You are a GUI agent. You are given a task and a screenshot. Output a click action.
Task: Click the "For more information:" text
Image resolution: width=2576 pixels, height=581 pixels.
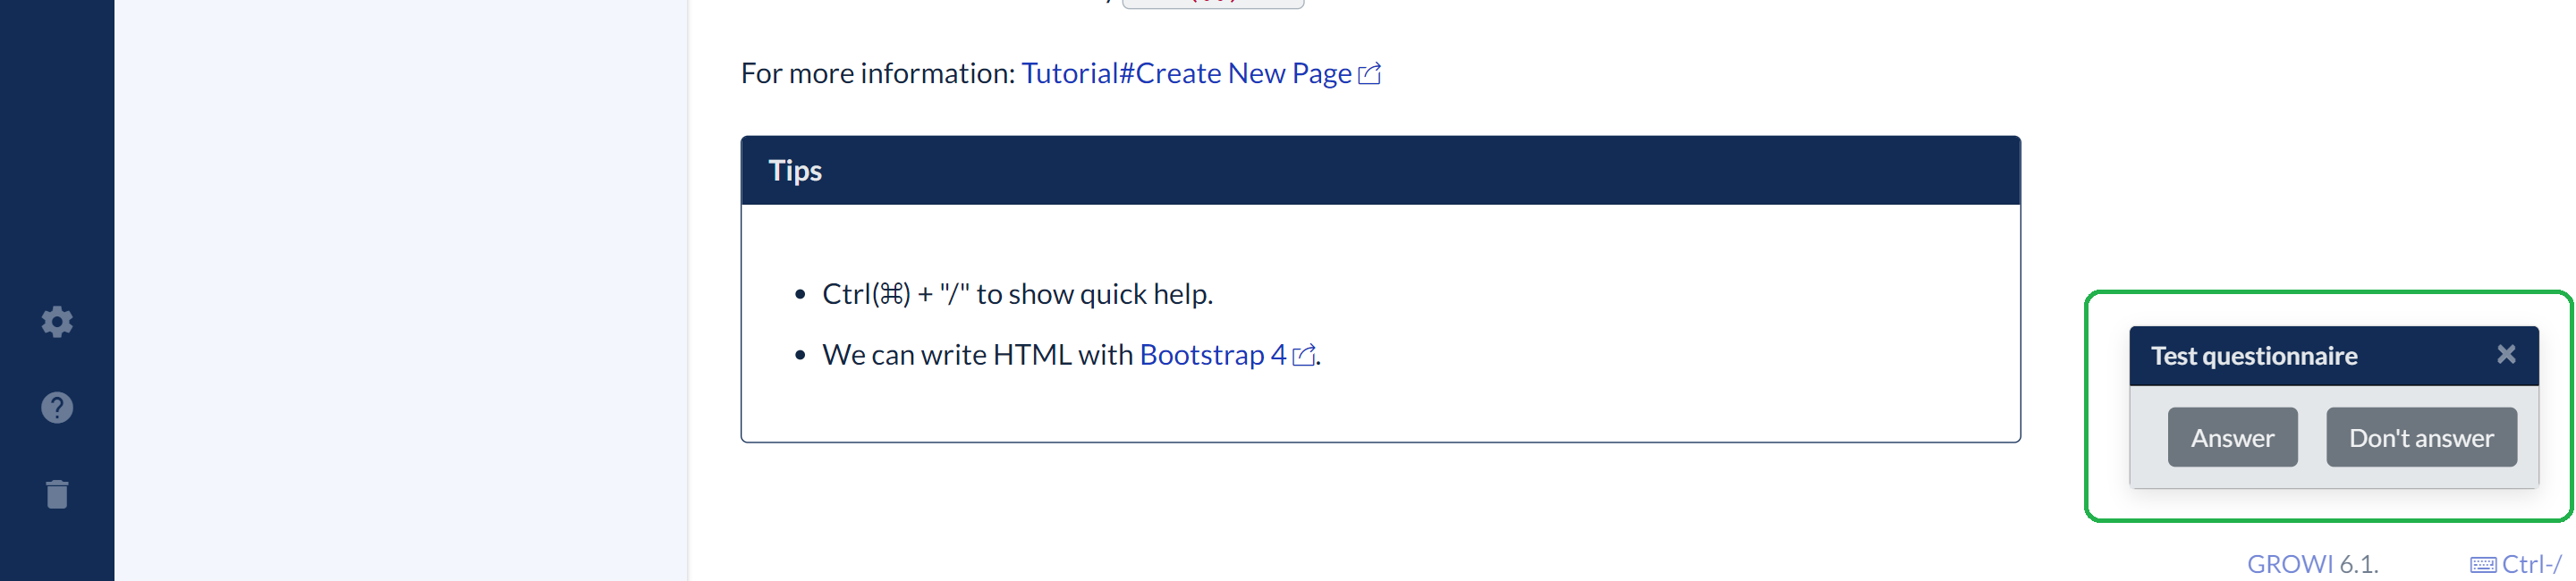[877, 74]
